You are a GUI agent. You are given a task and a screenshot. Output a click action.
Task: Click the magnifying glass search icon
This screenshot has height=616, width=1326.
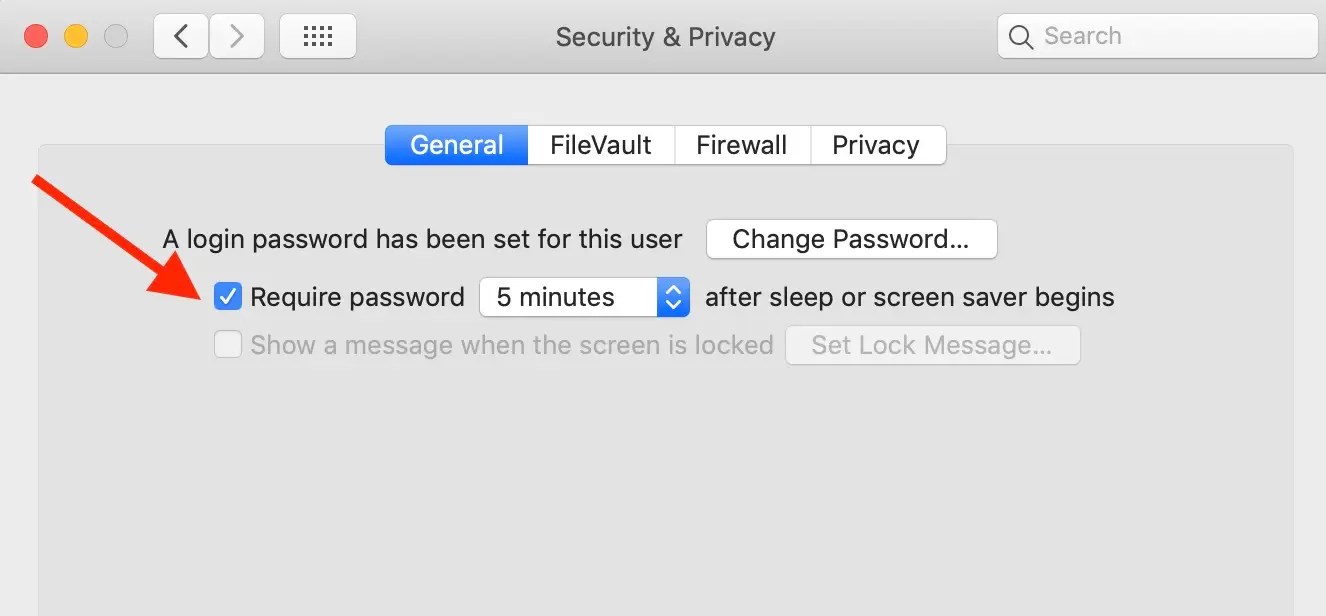[x=1021, y=37]
